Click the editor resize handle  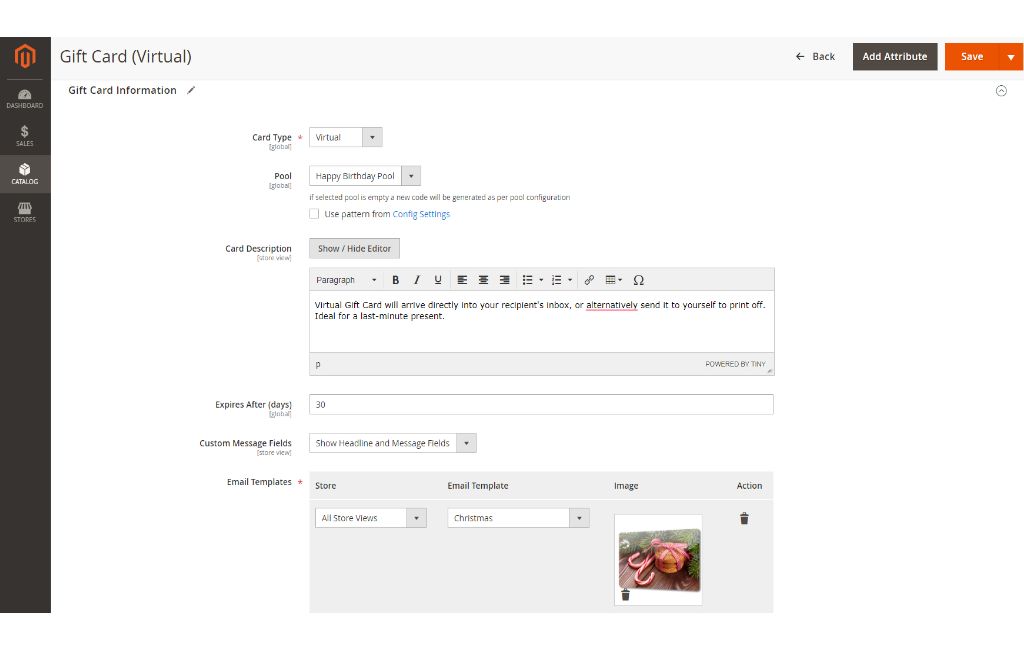[770, 370]
